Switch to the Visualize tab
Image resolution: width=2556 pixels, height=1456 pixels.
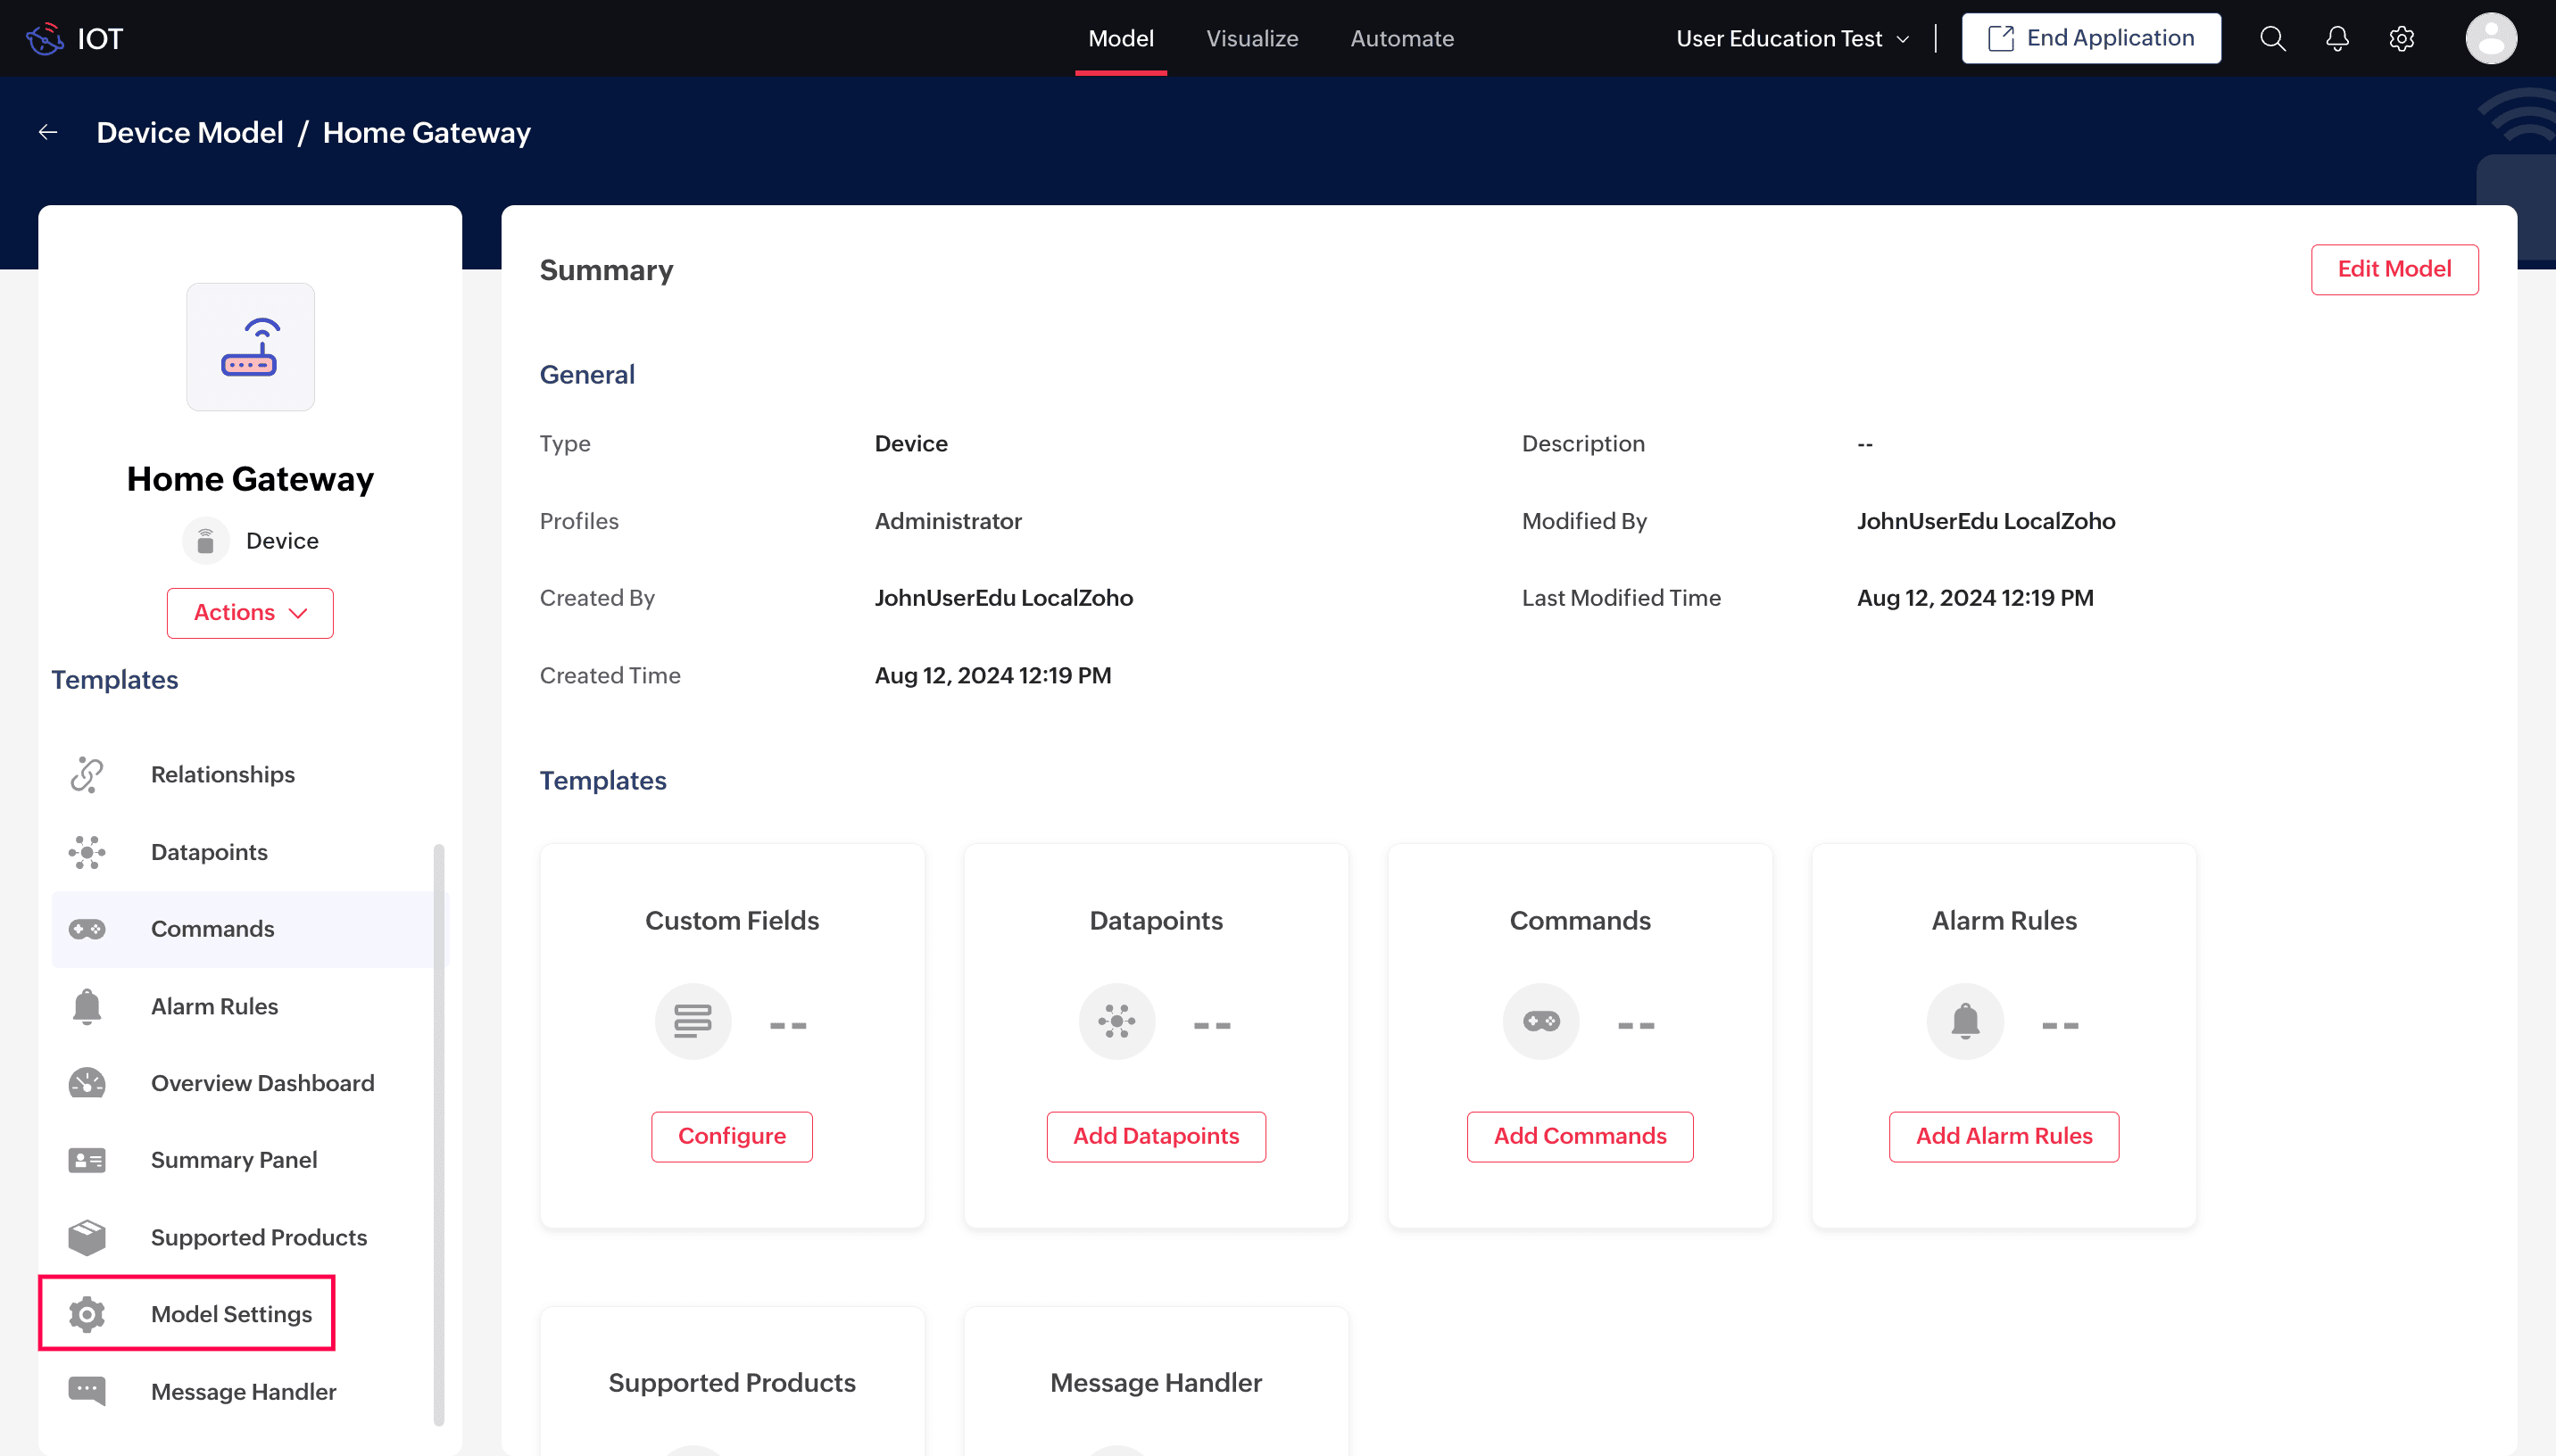click(x=1251, y=38)
